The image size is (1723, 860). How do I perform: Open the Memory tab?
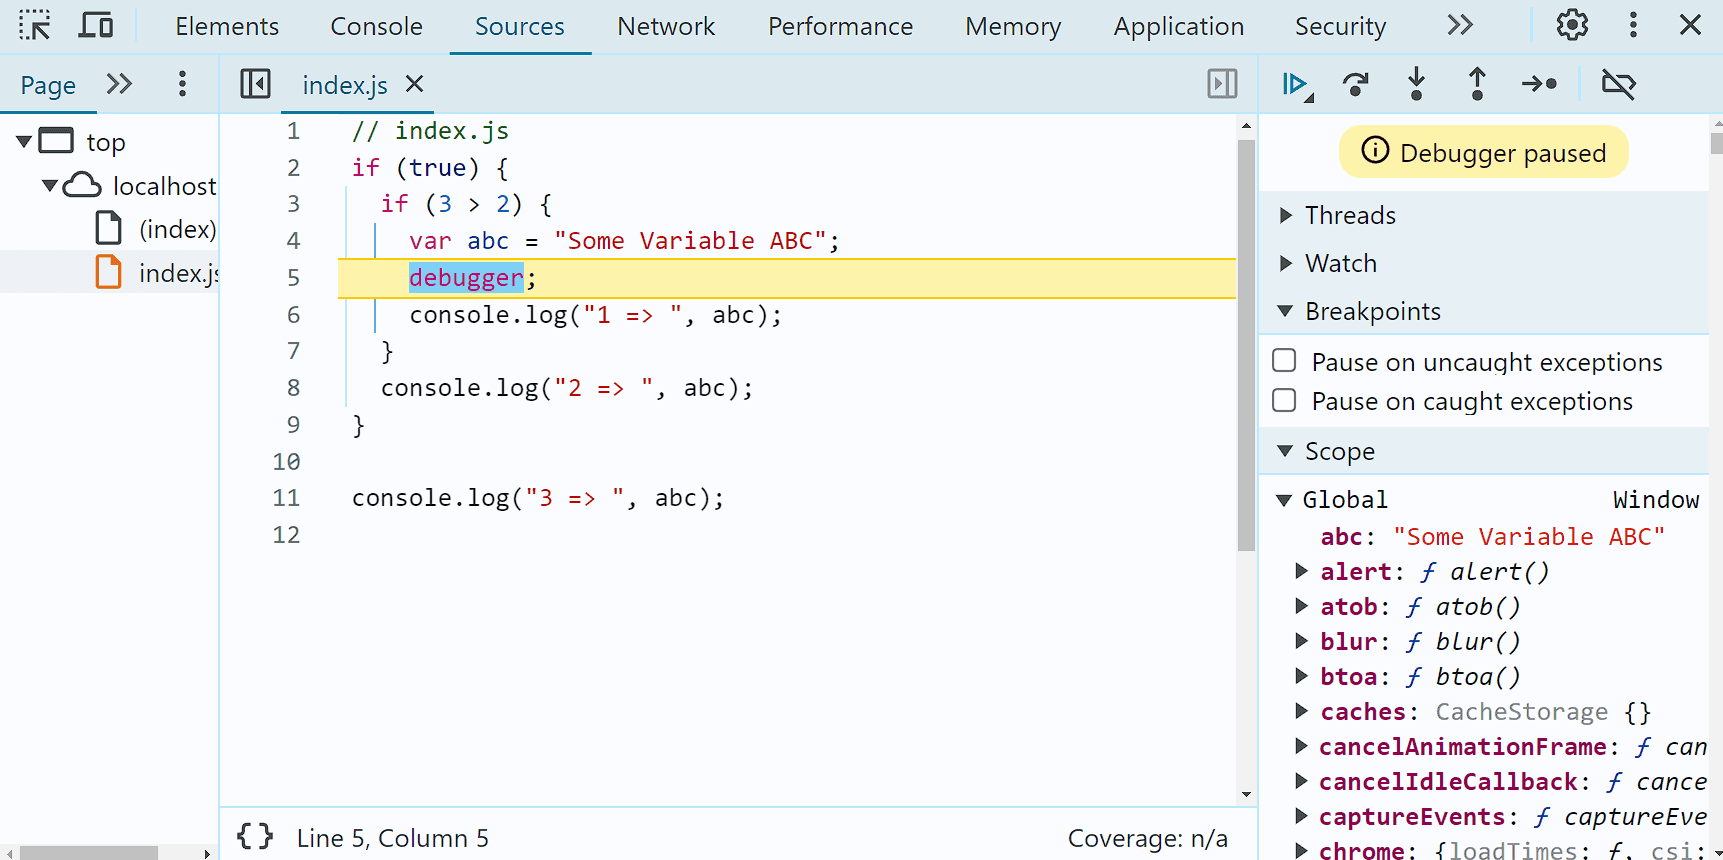[1013, 26]
